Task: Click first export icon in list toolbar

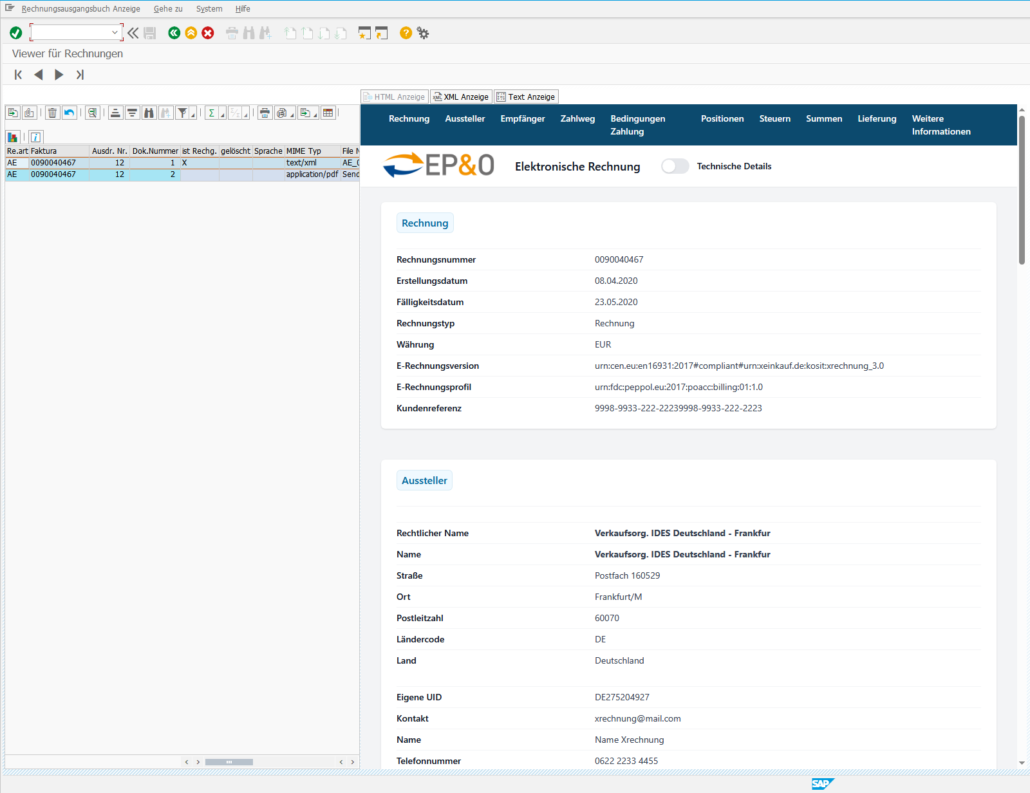Action: [x=12, y=113]
